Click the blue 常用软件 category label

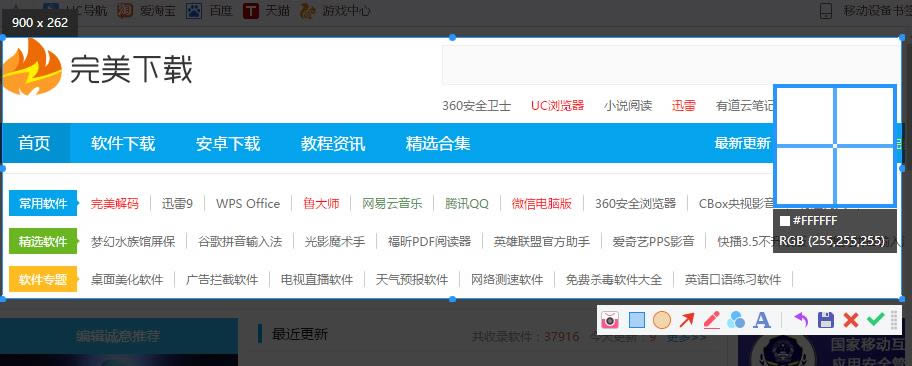(43, 204)
